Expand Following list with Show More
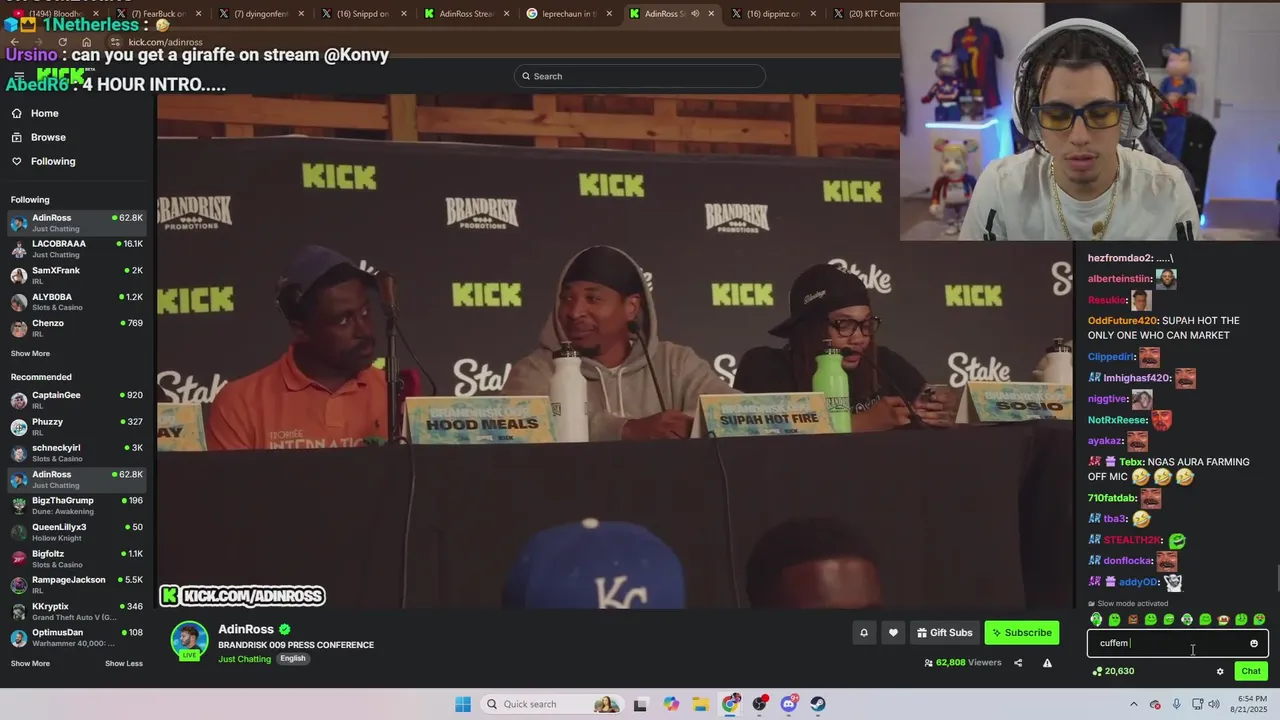The image size is (1280, 720). (30, 353)
